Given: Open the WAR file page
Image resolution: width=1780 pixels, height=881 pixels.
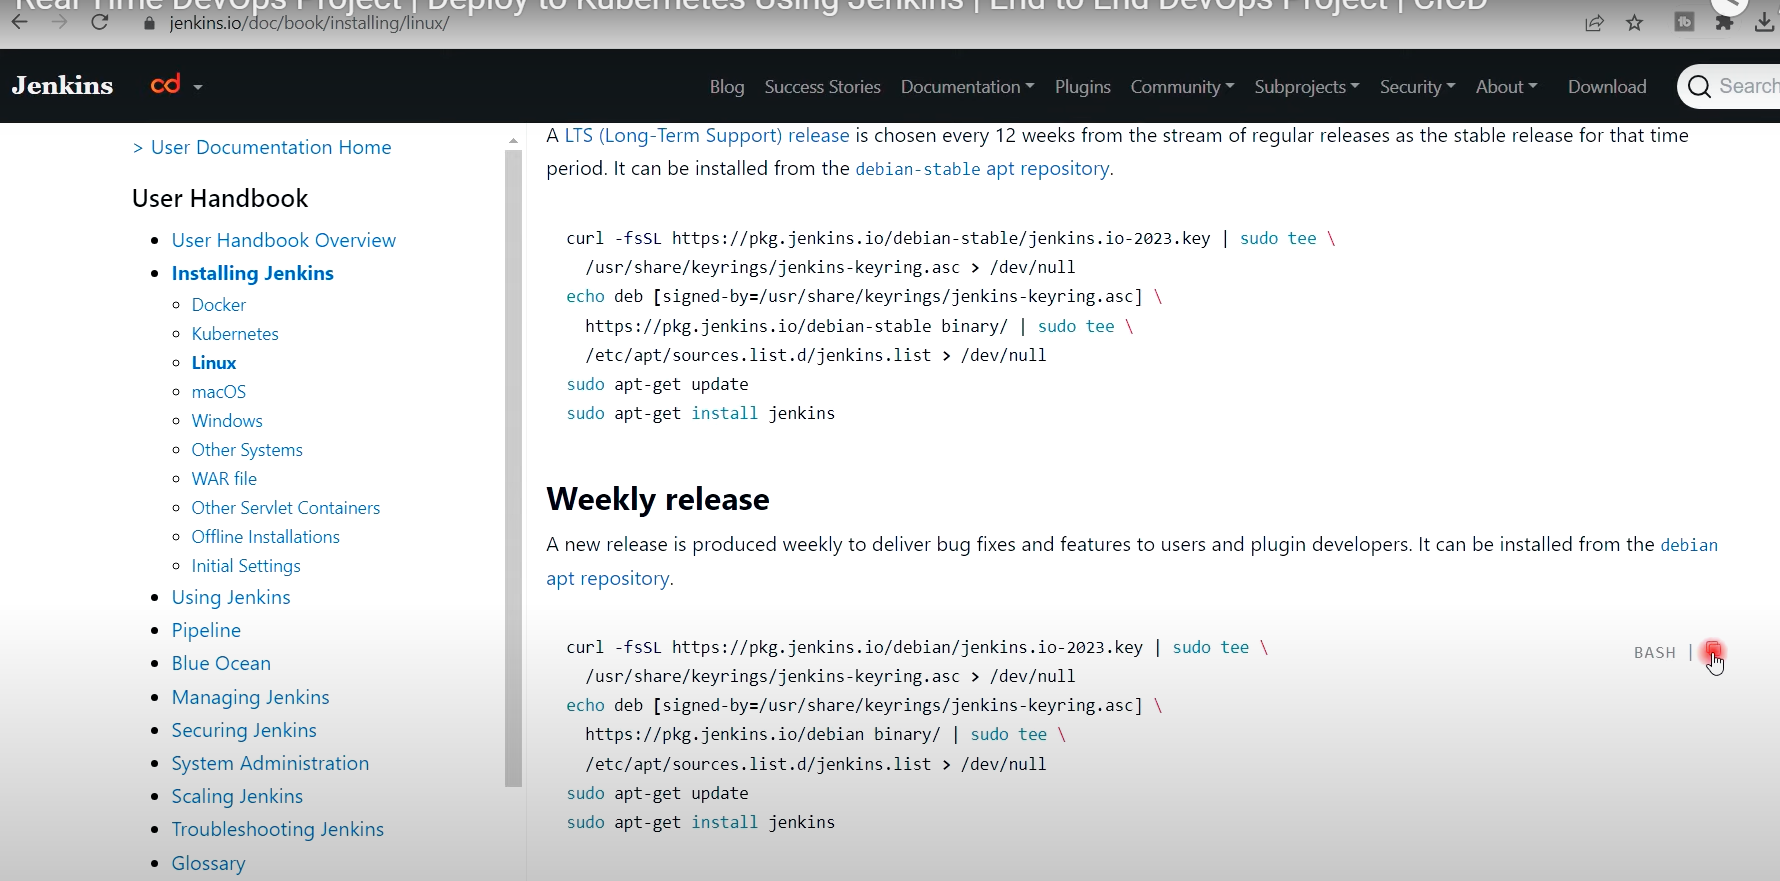Looking at the screenshot, I should 224,479.
